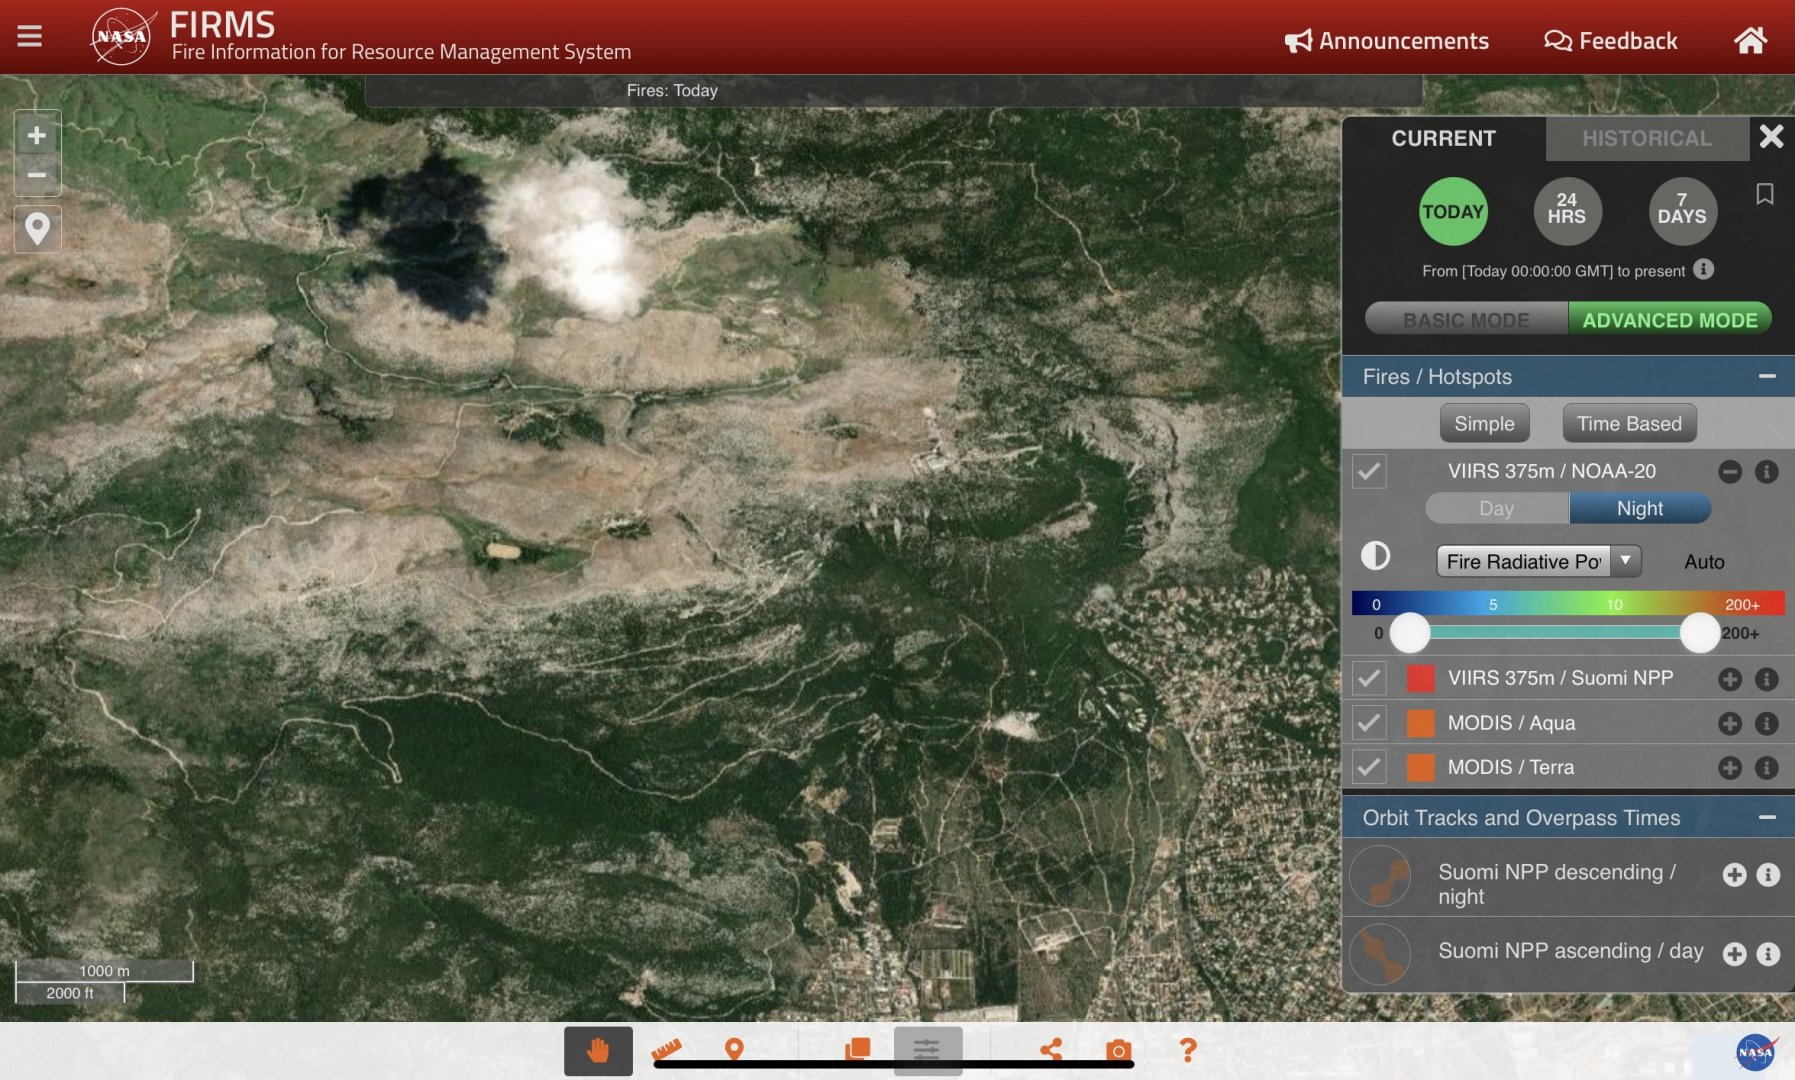Click the right 200+ slider handle
This screenshot has height=1080, width=1795.
coord(1699,633)
